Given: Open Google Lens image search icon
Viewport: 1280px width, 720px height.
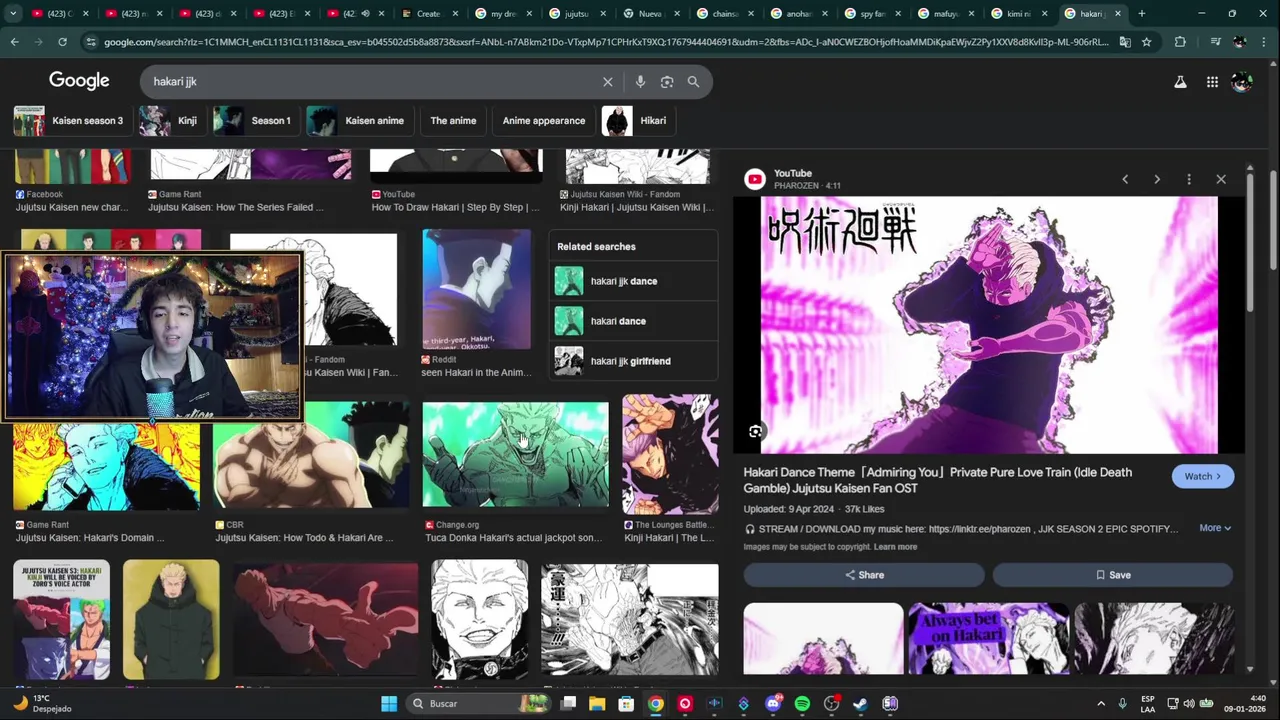Looking at the screenshot, I should (x=667, y=82).
